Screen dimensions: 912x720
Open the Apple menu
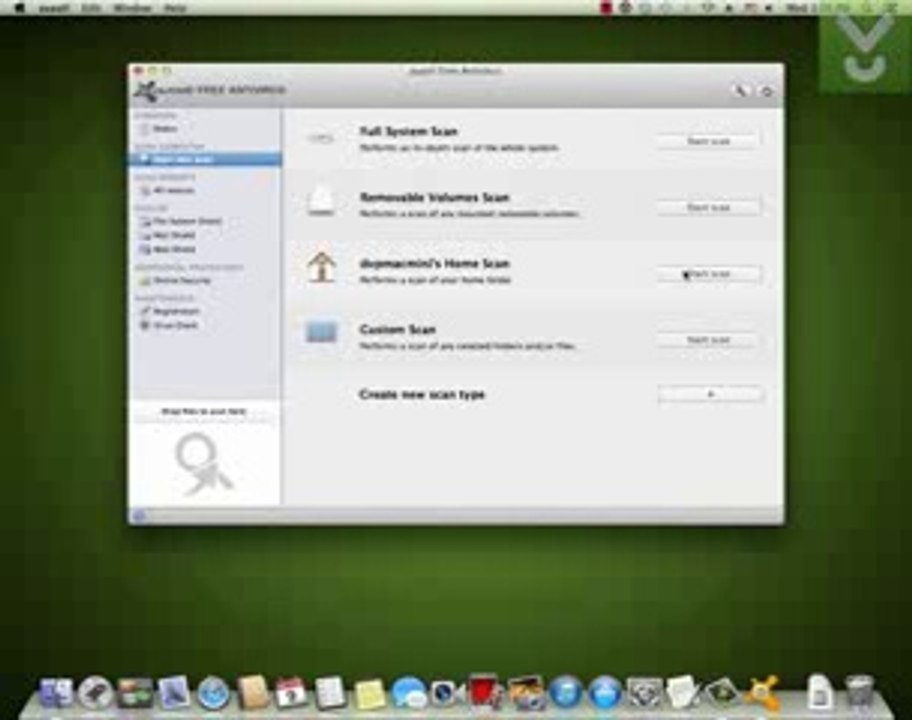(x=19, y=8)
